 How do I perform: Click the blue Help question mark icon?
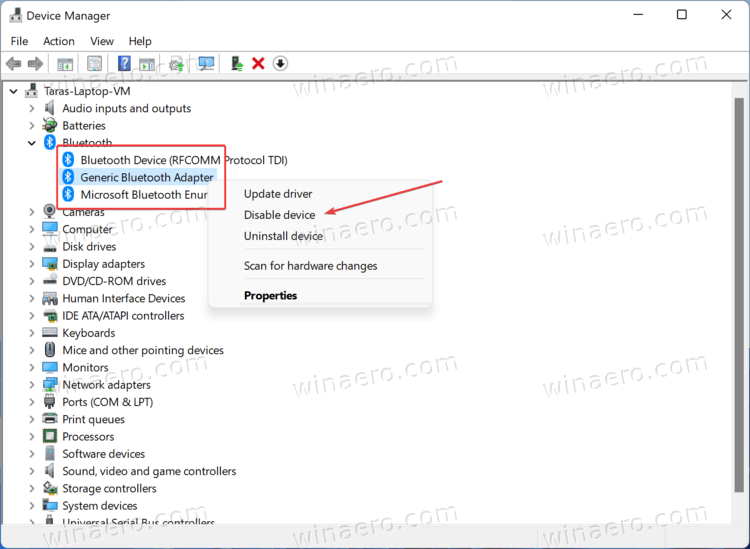(124, 63)
